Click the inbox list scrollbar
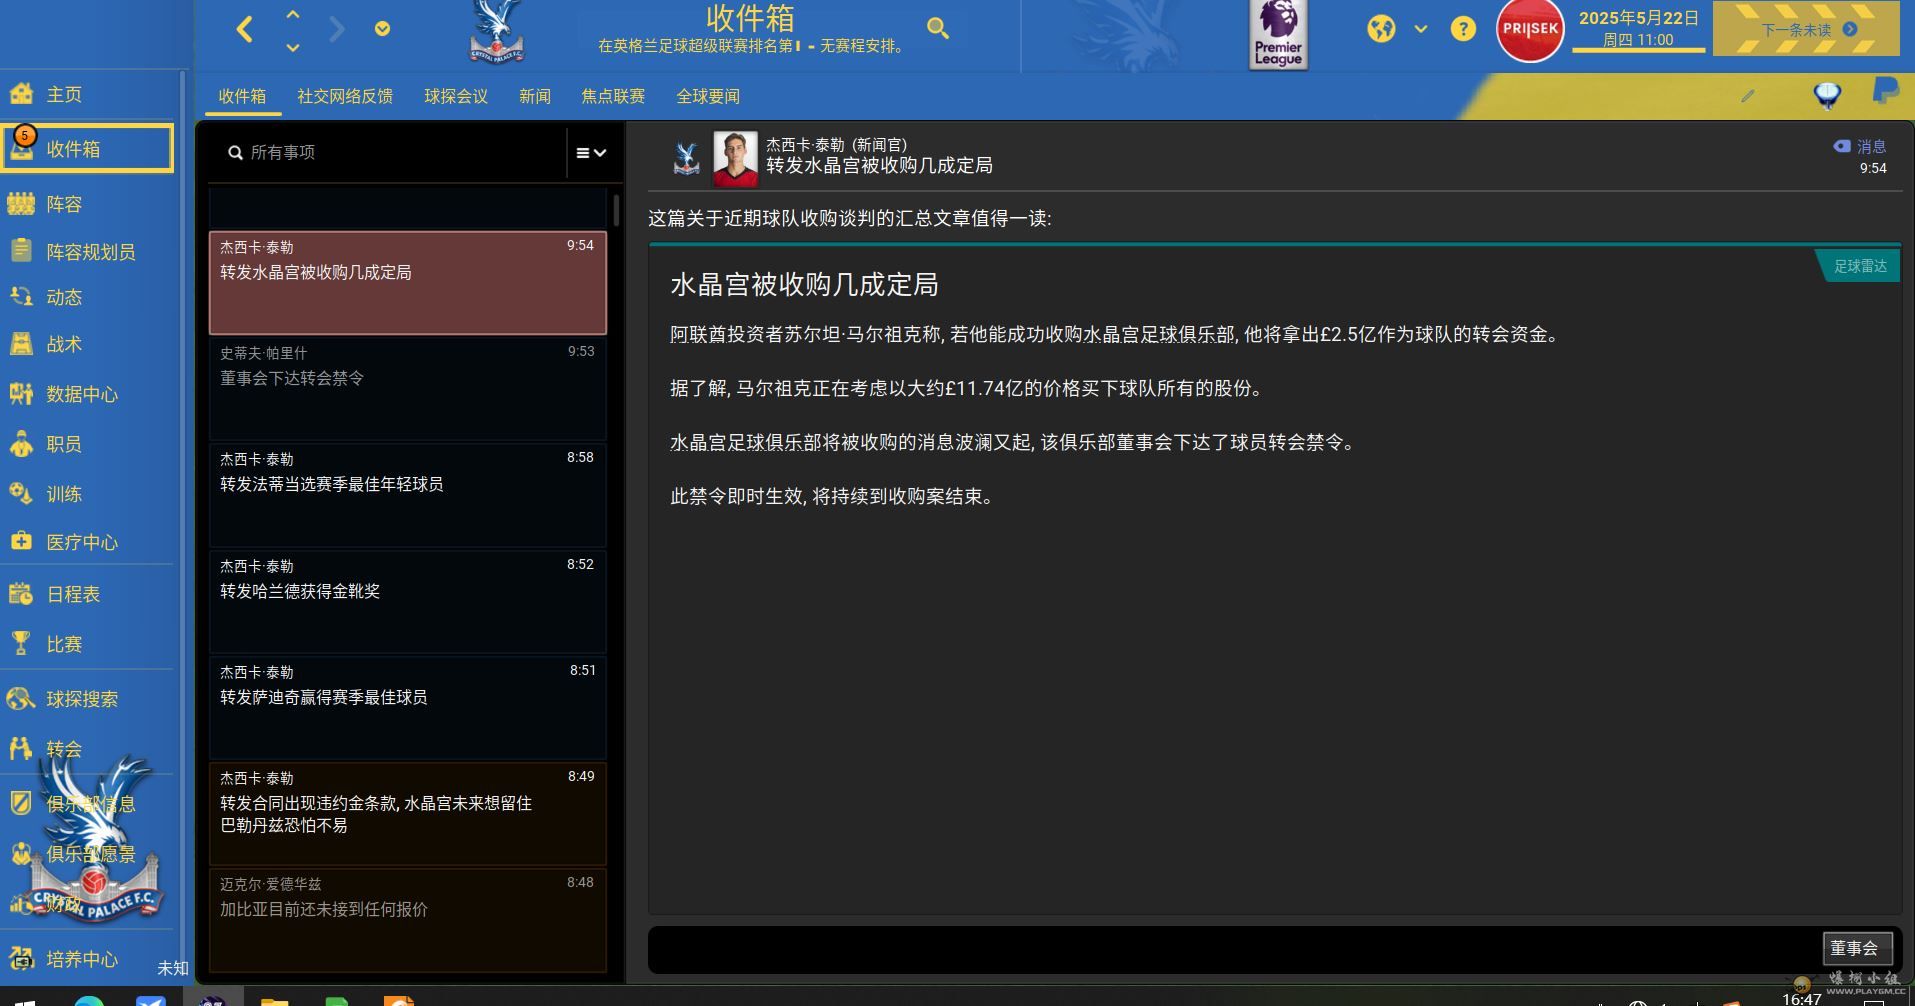Viewport: 1915px width, 1006px height. [616, 210]
